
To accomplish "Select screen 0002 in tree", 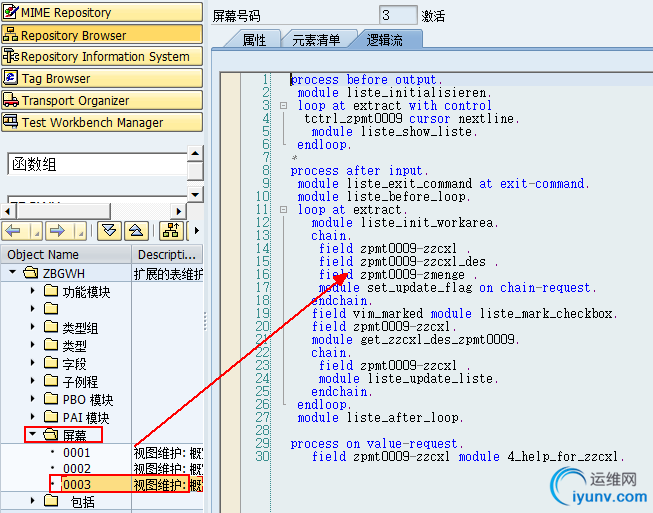I will (77, 468).
